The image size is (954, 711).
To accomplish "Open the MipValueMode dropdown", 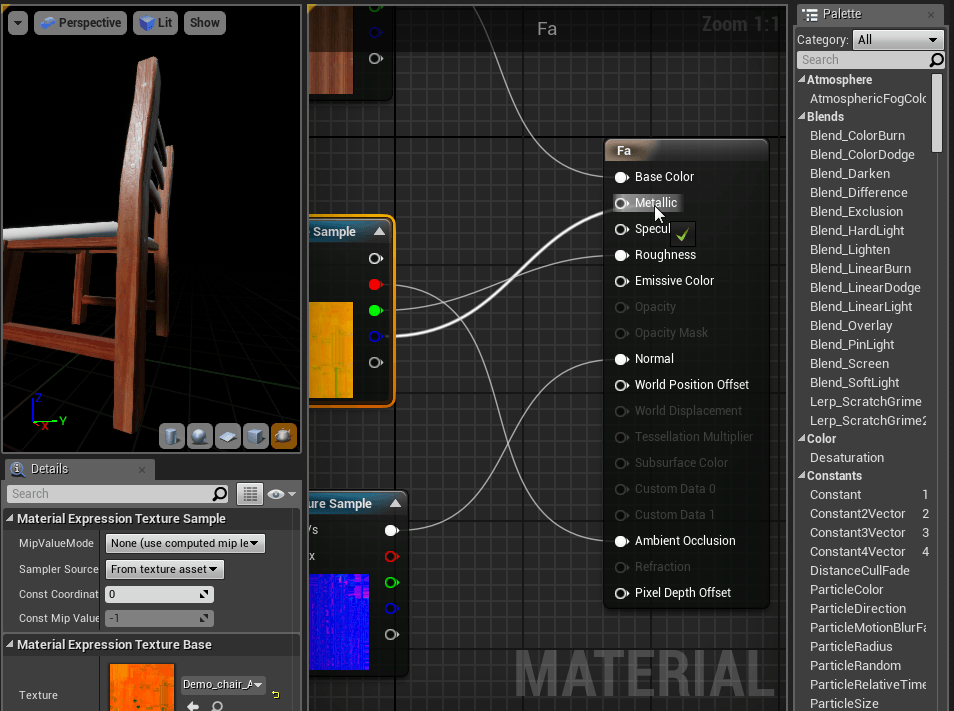I will point(185,544).
